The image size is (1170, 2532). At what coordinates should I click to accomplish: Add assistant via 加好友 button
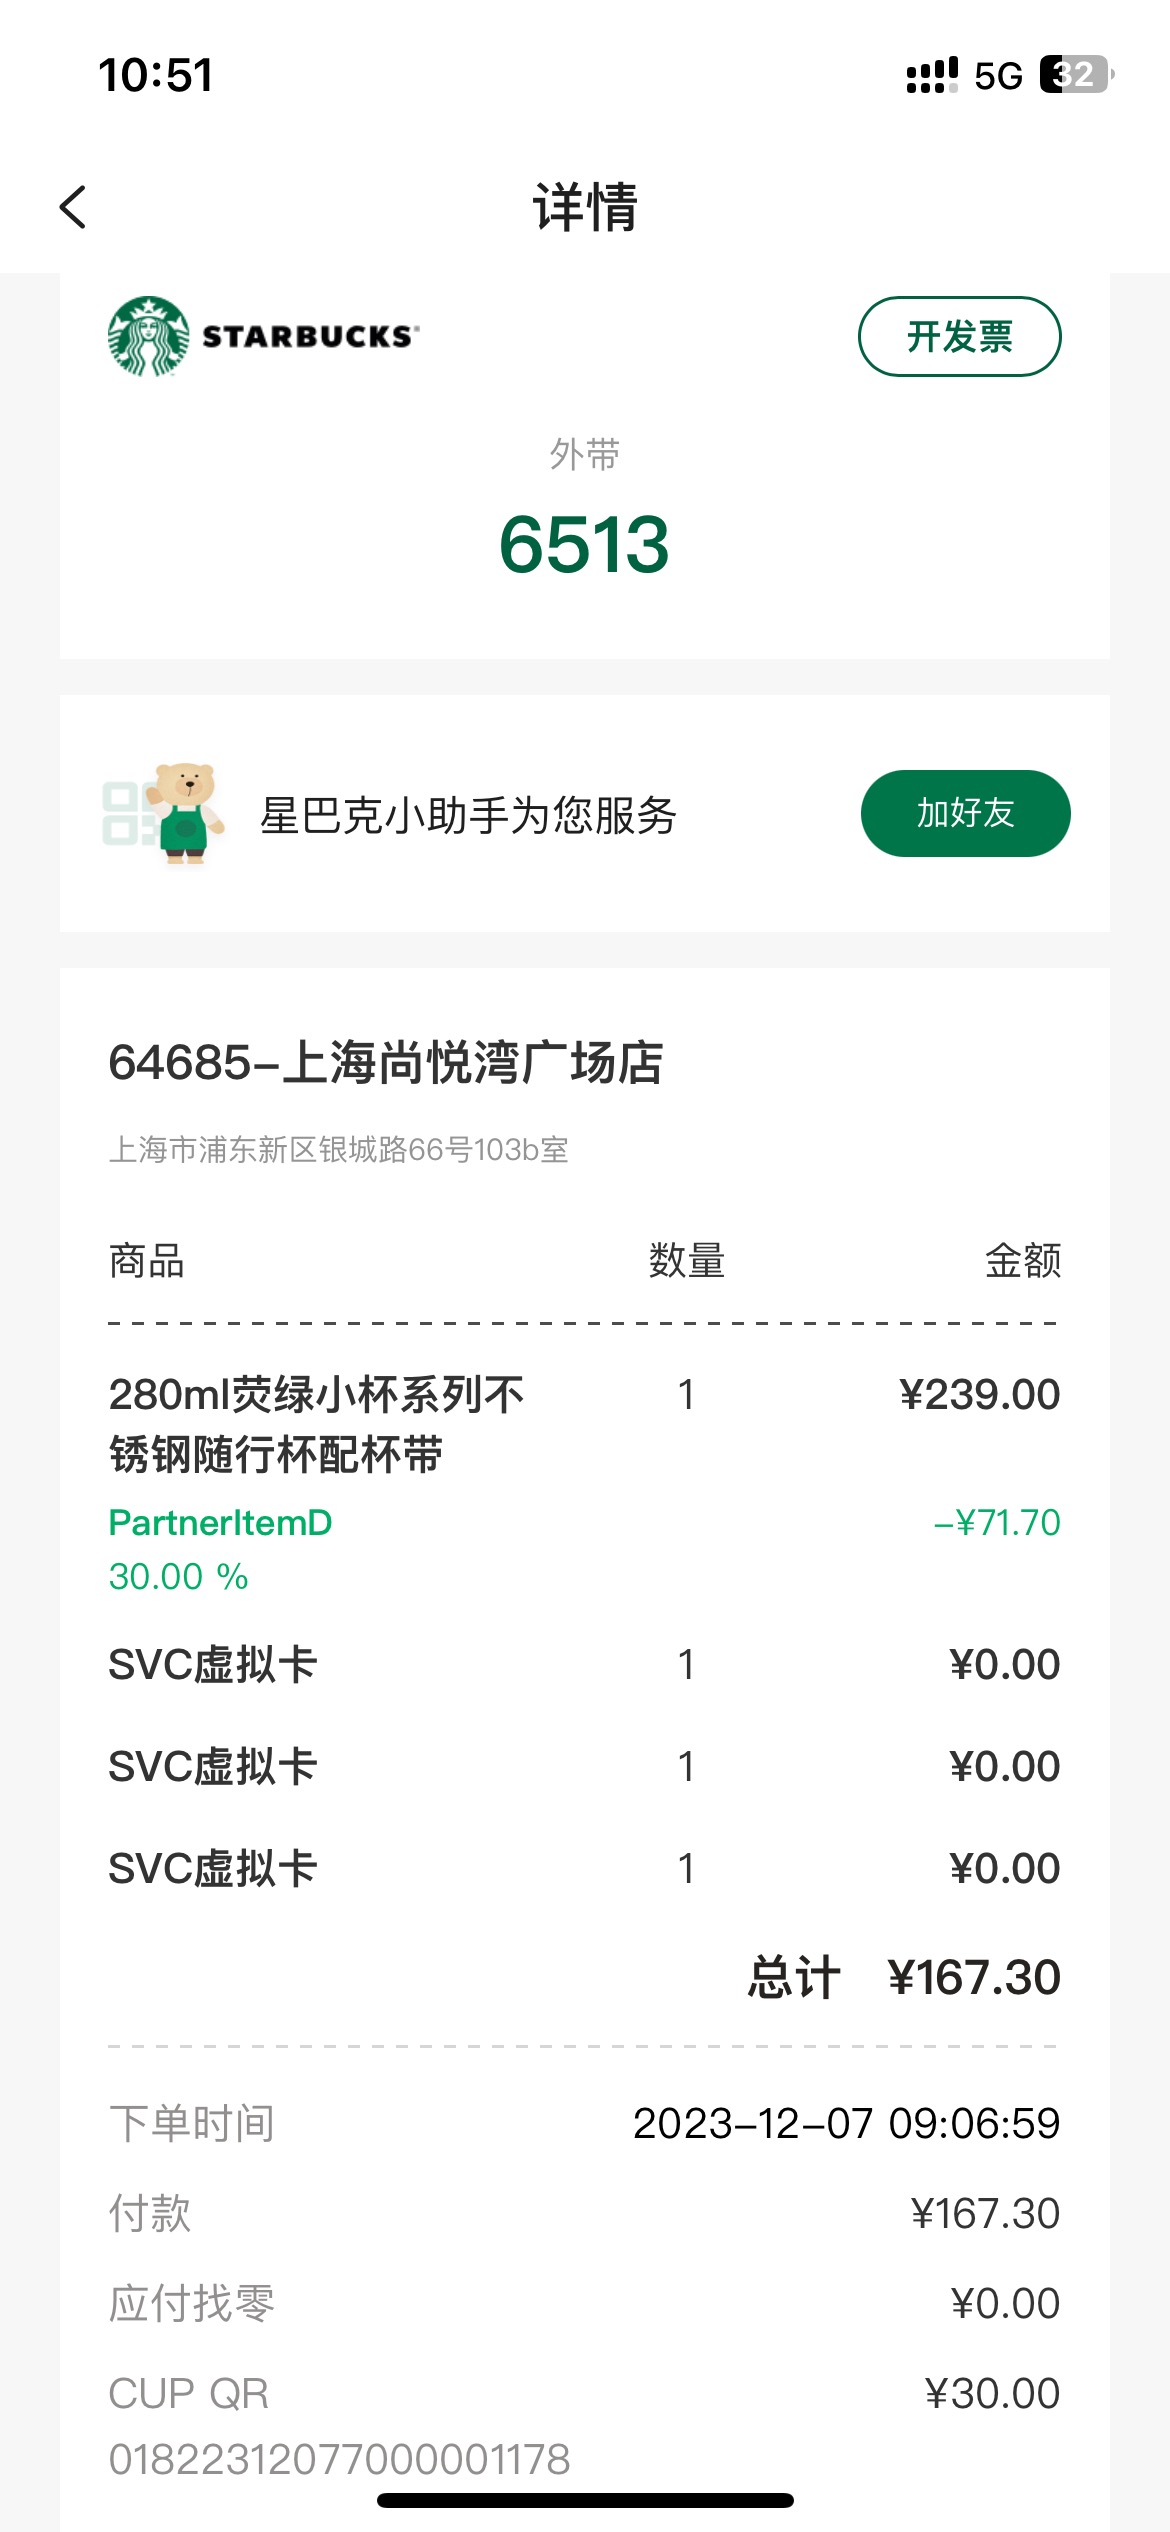pos(965,813)
